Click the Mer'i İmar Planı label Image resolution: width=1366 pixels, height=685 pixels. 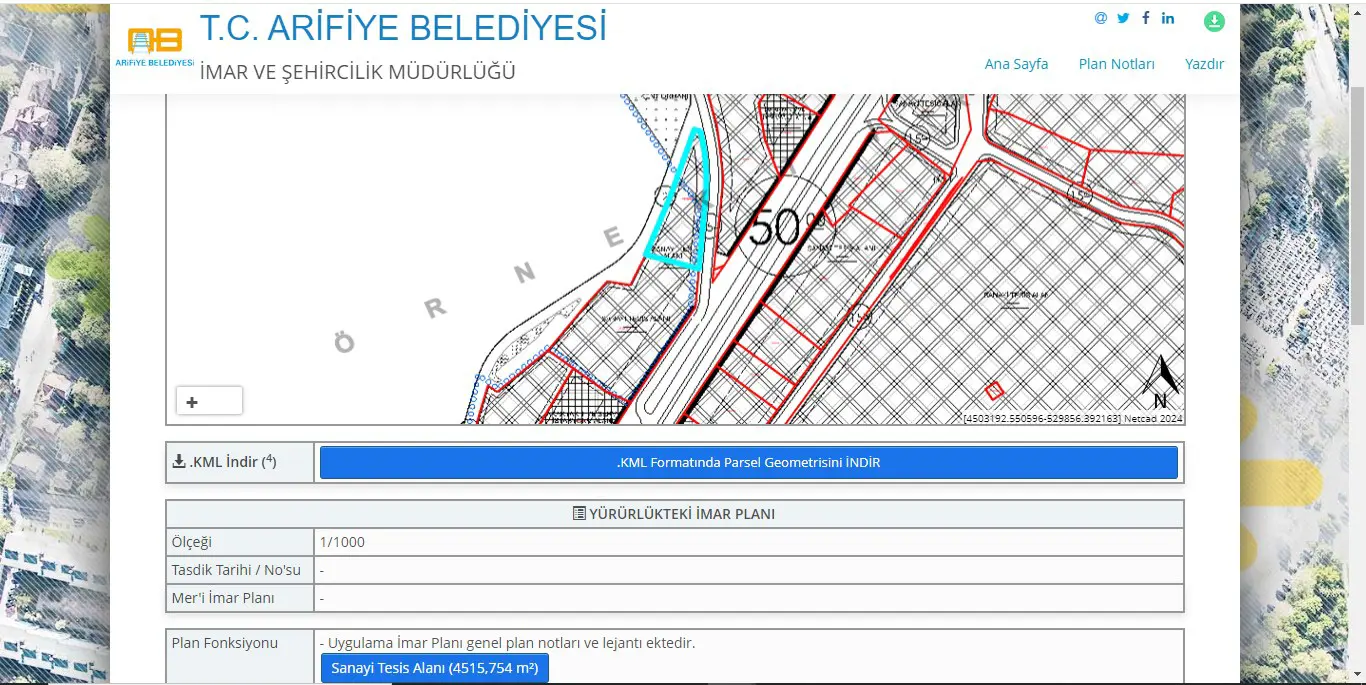click(223, 598)
